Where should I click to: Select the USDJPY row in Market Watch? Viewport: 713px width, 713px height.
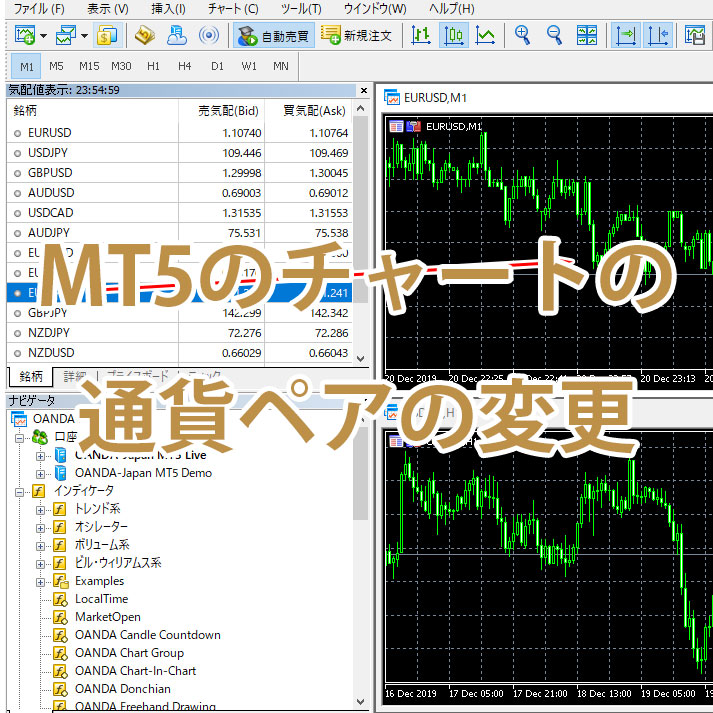point(180,153)
